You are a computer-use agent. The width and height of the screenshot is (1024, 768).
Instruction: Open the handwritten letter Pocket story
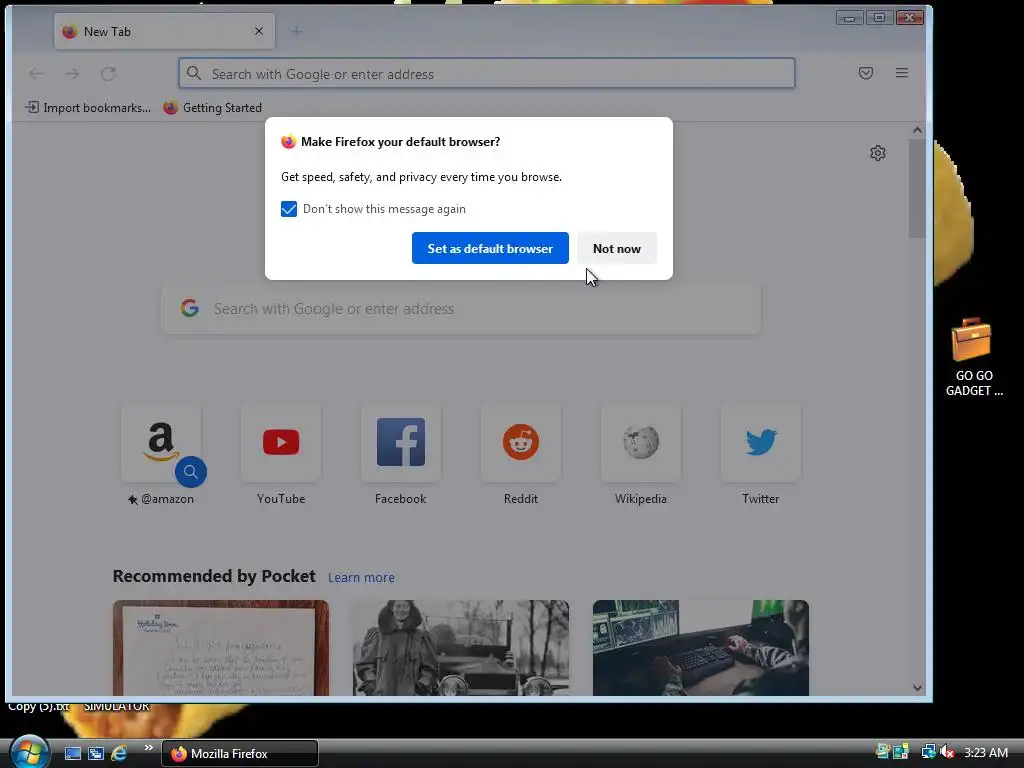tap(221, 648)
